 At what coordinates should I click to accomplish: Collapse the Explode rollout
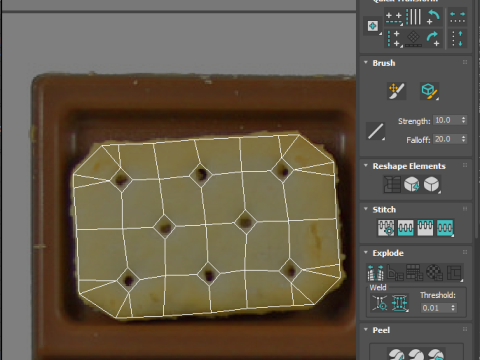click(x=366, y=253)
